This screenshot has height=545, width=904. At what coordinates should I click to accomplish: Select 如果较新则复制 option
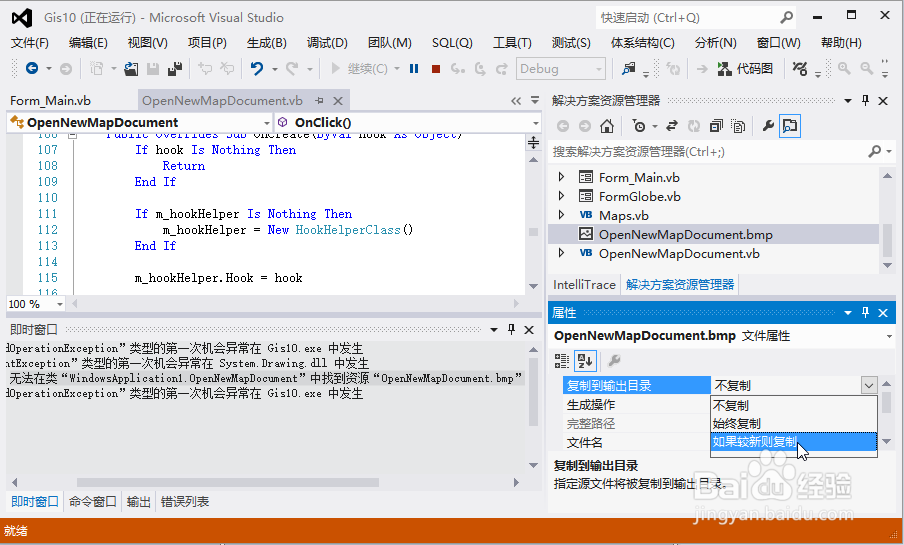(794, 442)
